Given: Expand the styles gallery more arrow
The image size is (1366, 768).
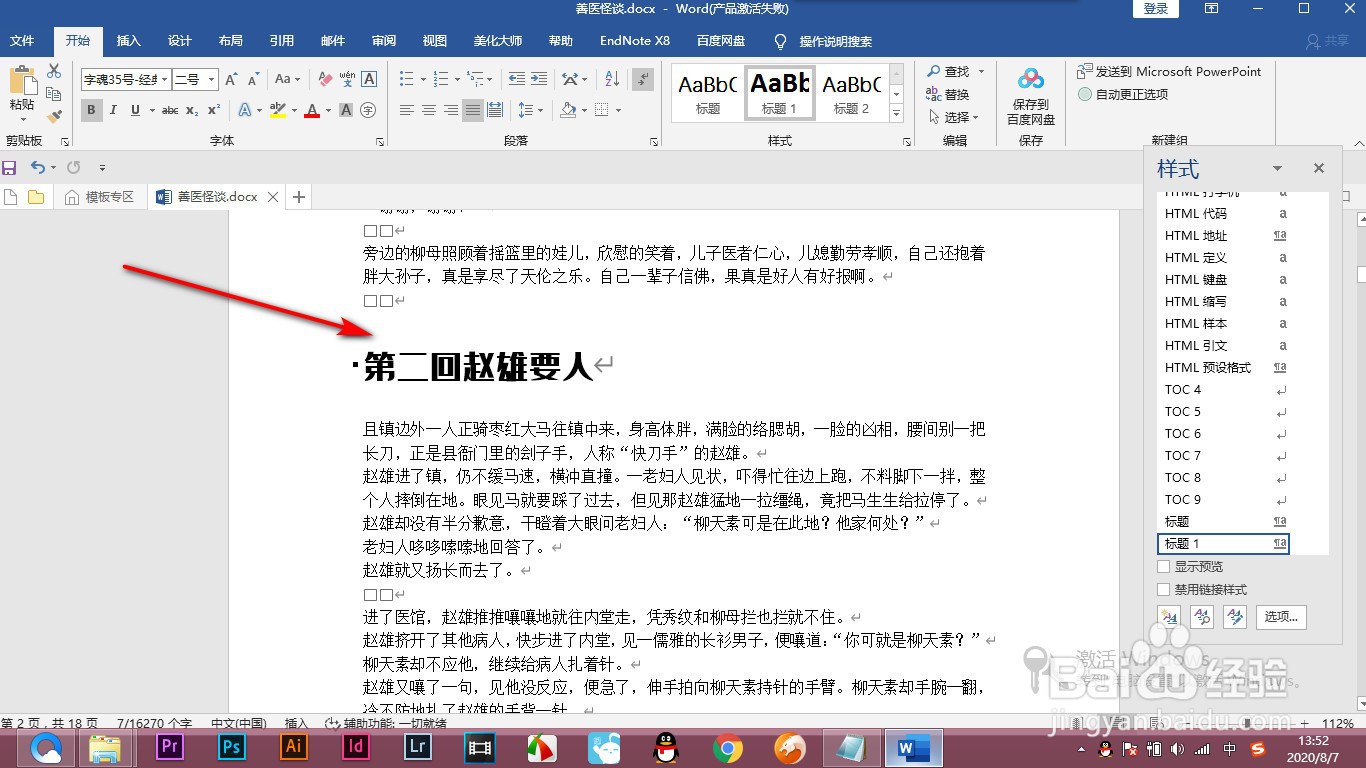Looking at the screenshot, I should coord(897,113).
